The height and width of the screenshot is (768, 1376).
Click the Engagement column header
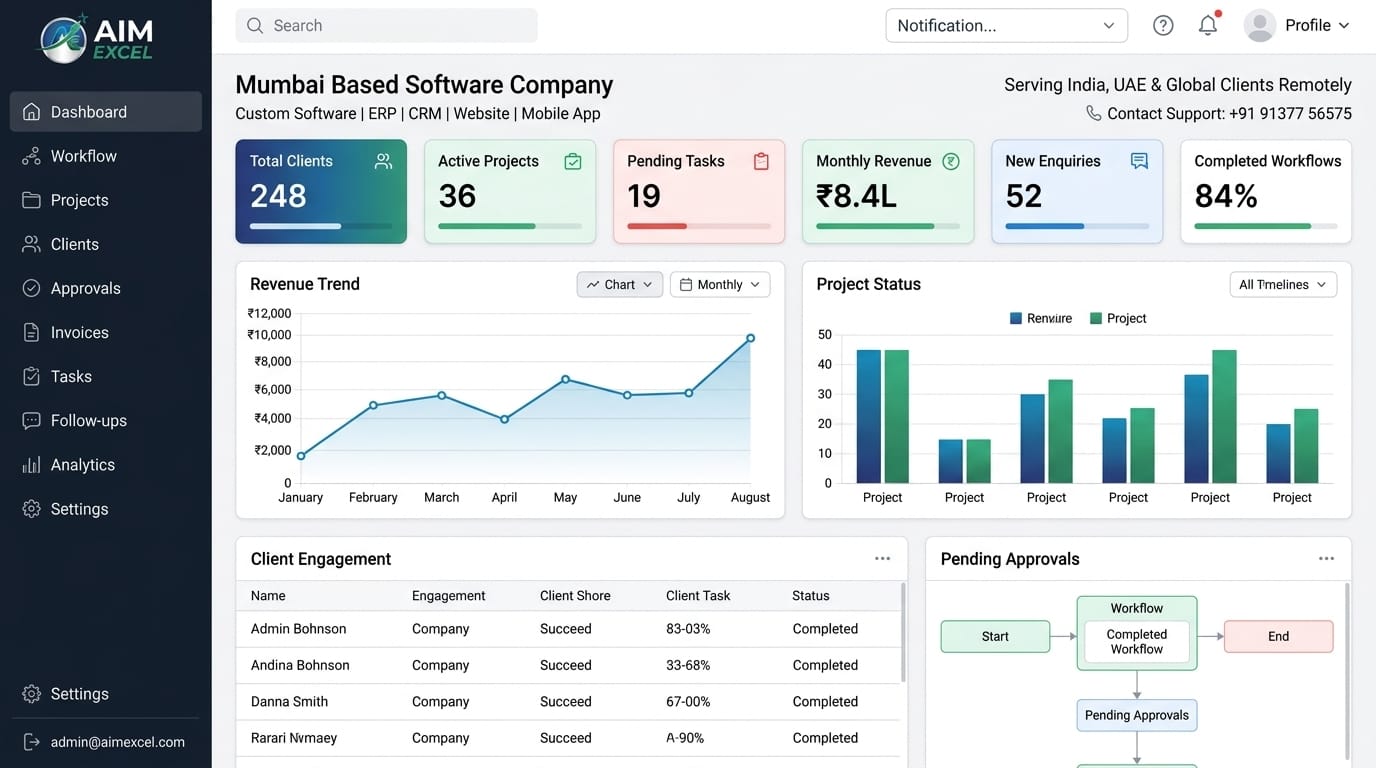click(x=448, y=595)
